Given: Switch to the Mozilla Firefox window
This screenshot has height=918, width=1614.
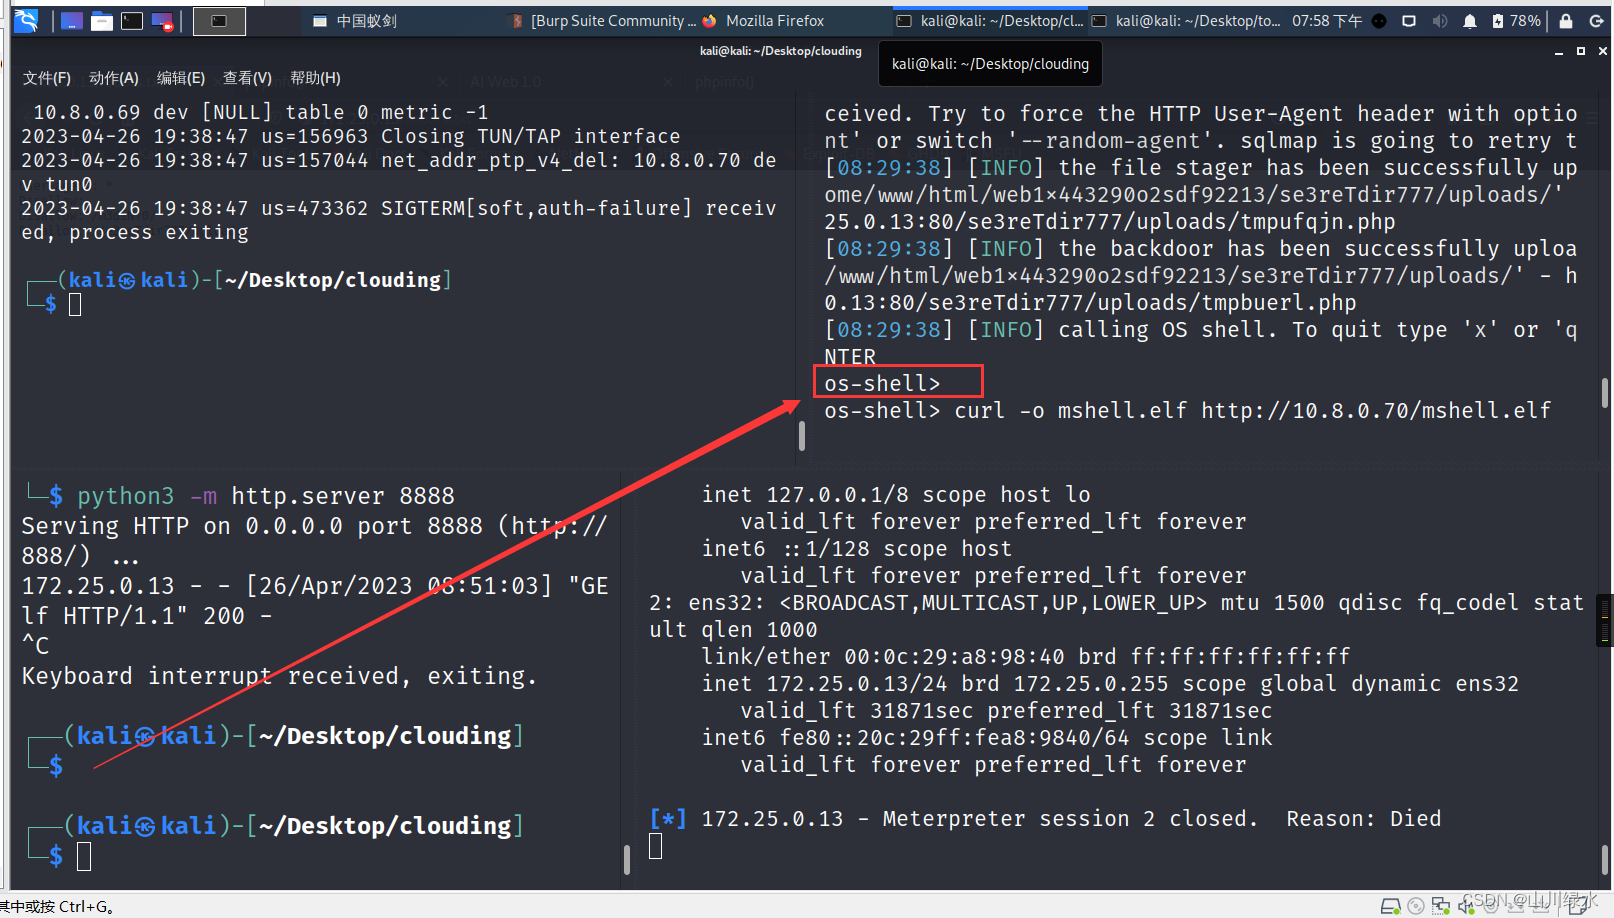Looking at the screenshot, I should tap(764, 21).
